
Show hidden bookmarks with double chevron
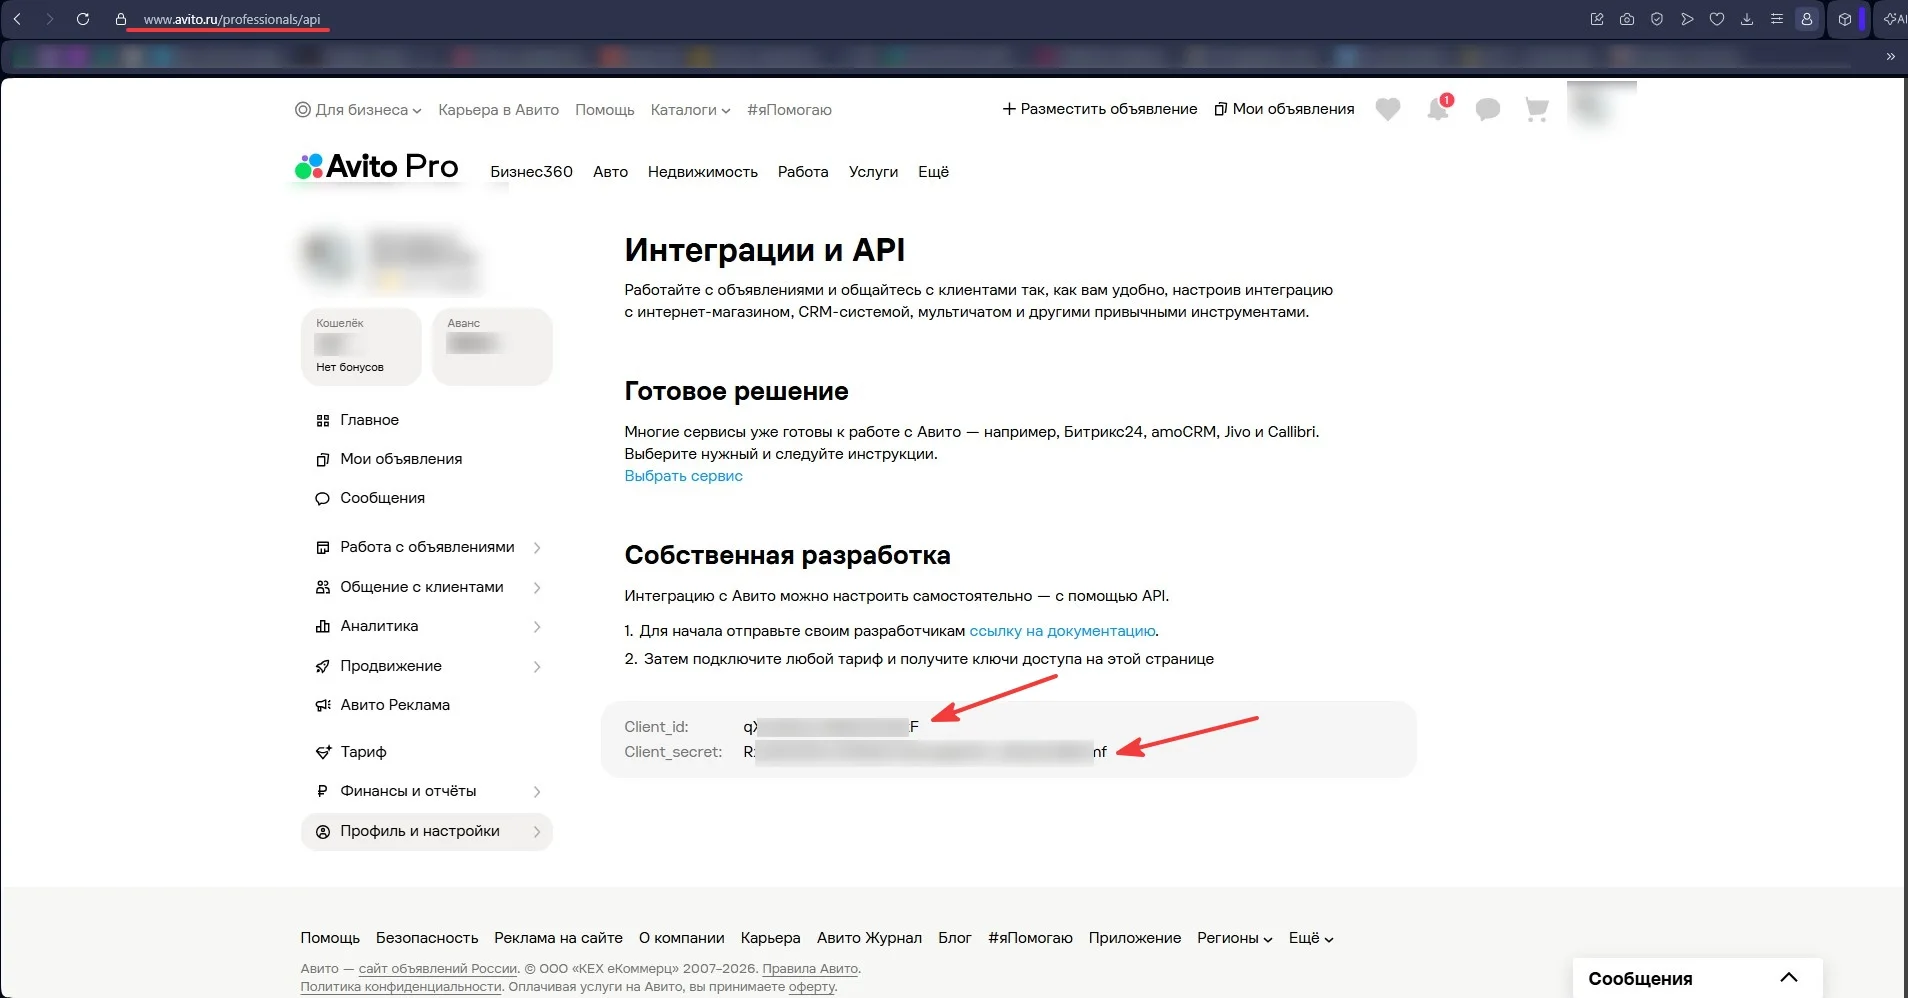click(x=1890, y=57)
